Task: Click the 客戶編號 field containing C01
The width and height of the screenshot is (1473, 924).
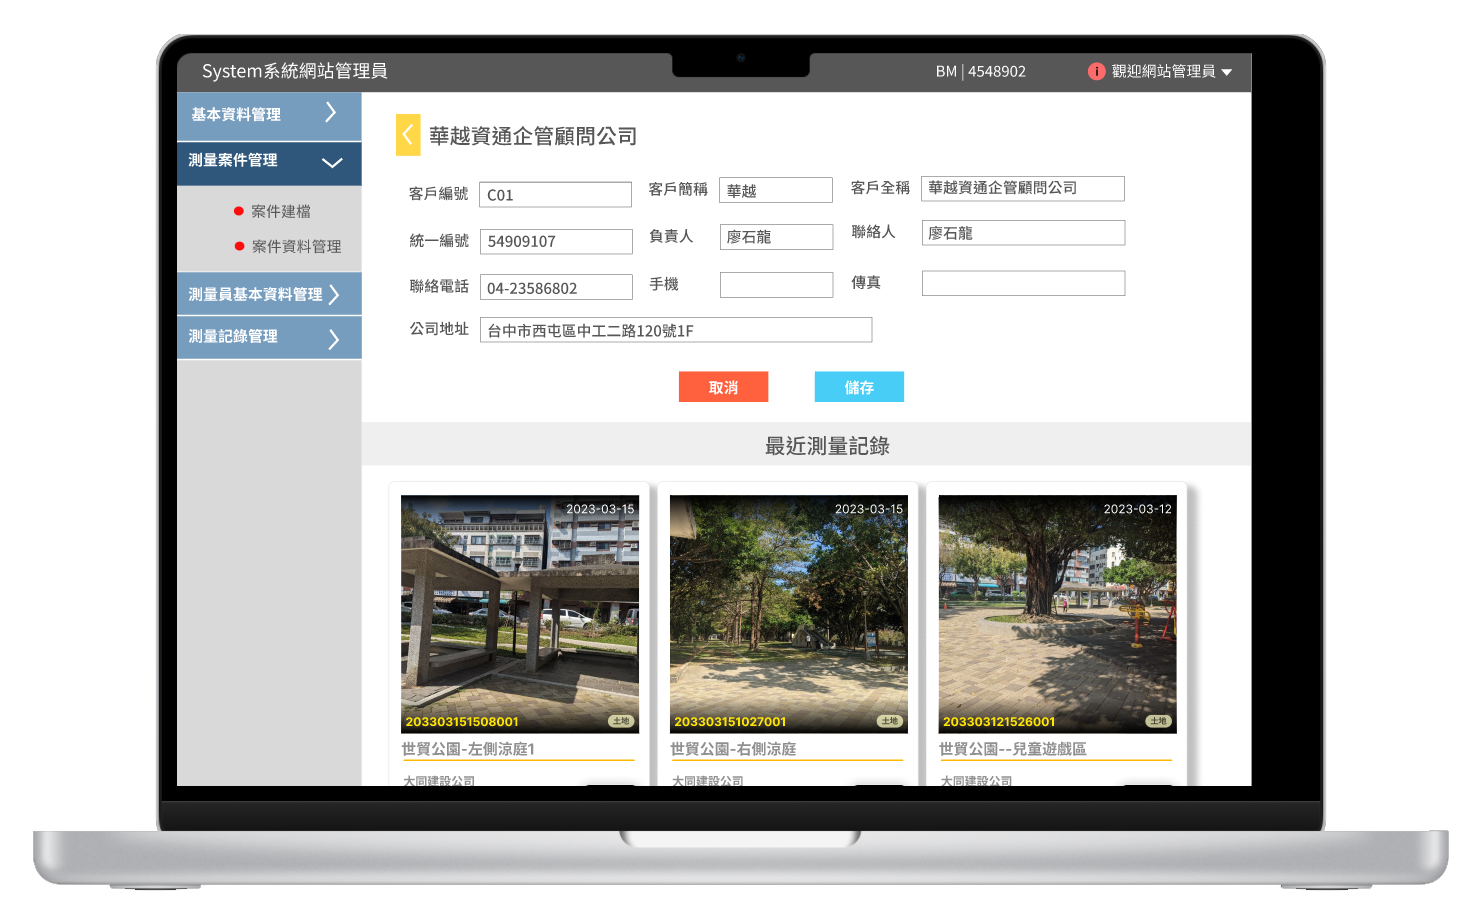Action: tap(555, 195)
